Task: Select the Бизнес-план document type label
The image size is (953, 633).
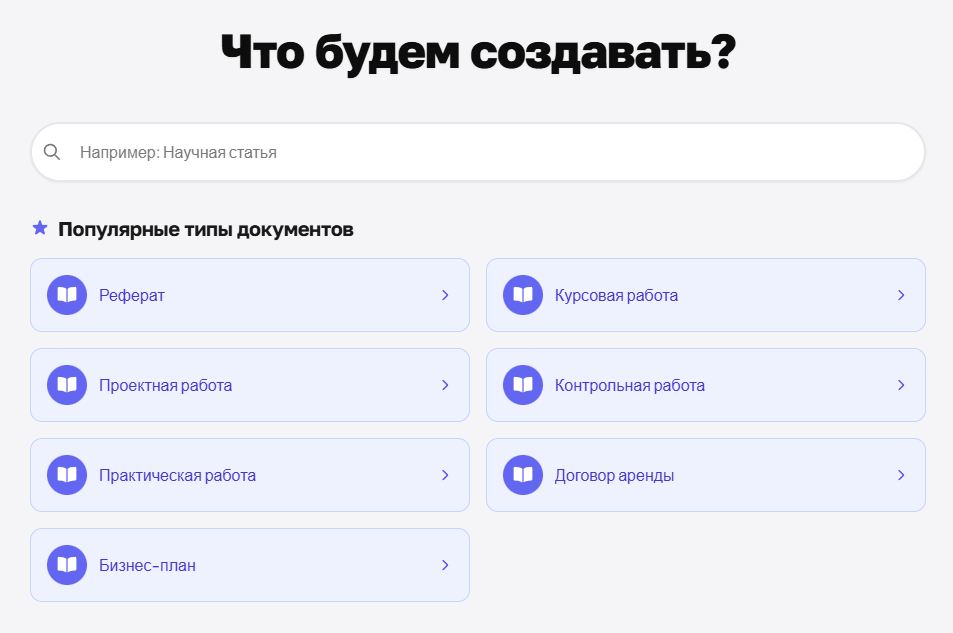Action: (x=147, y=566)
